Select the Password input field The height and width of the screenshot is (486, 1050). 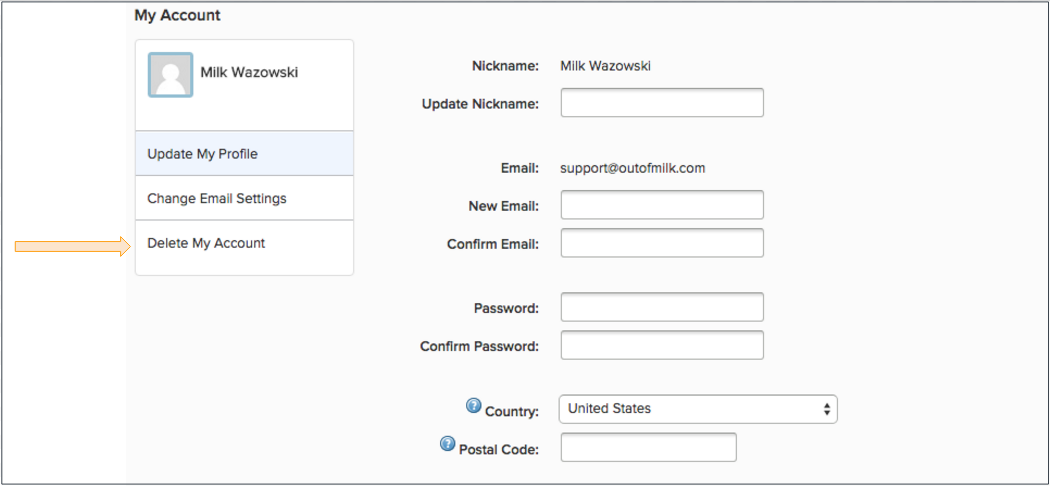[x=662, y=307]
